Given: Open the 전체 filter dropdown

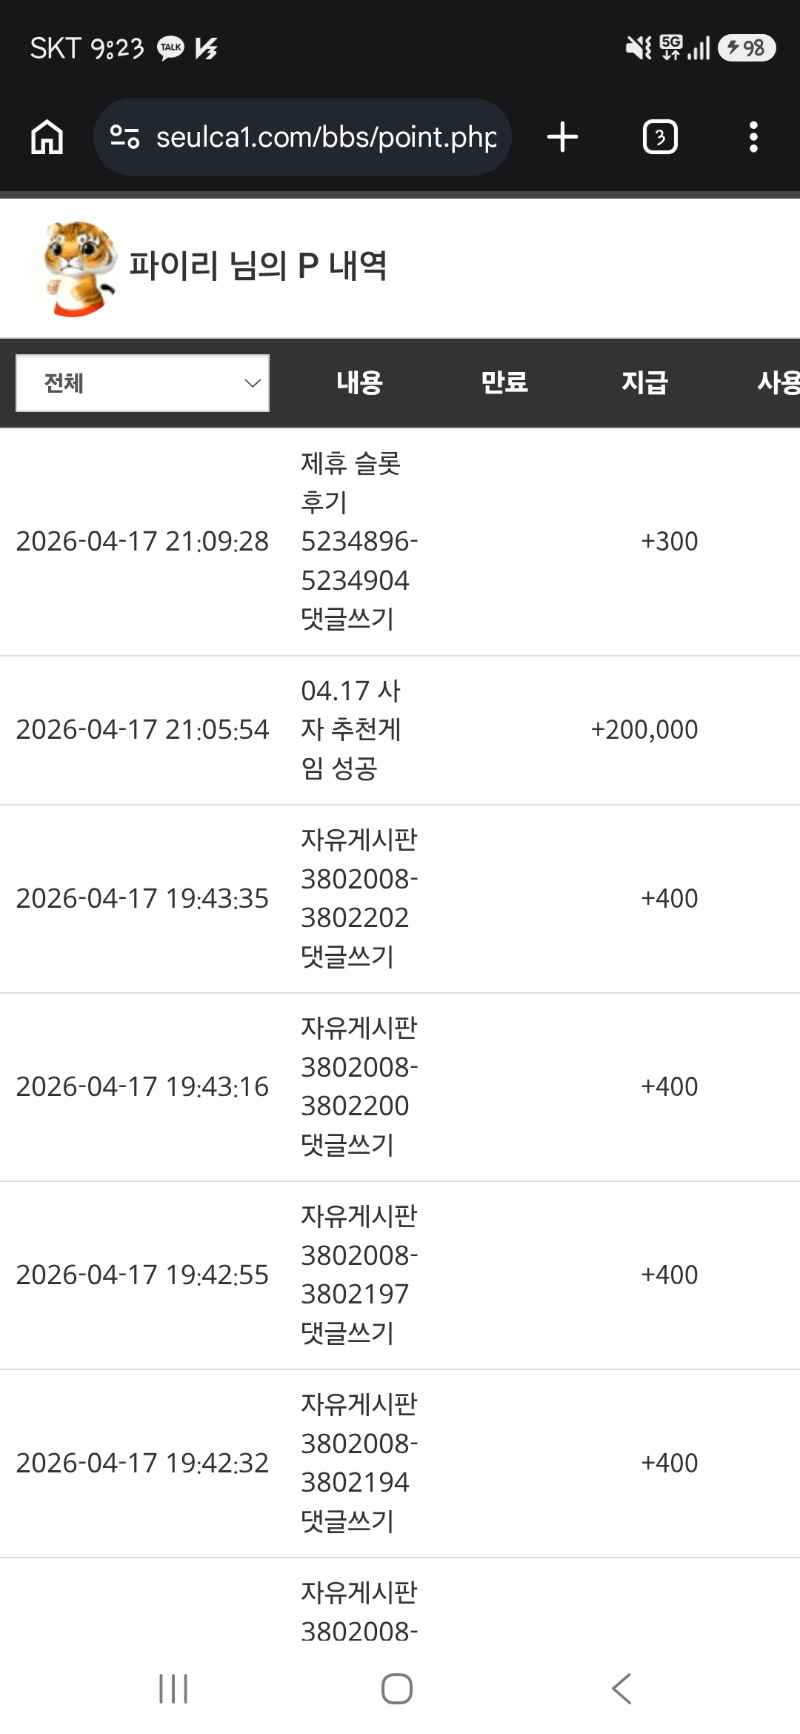Looking at the screenshot, I should click(x=143, y=383).
